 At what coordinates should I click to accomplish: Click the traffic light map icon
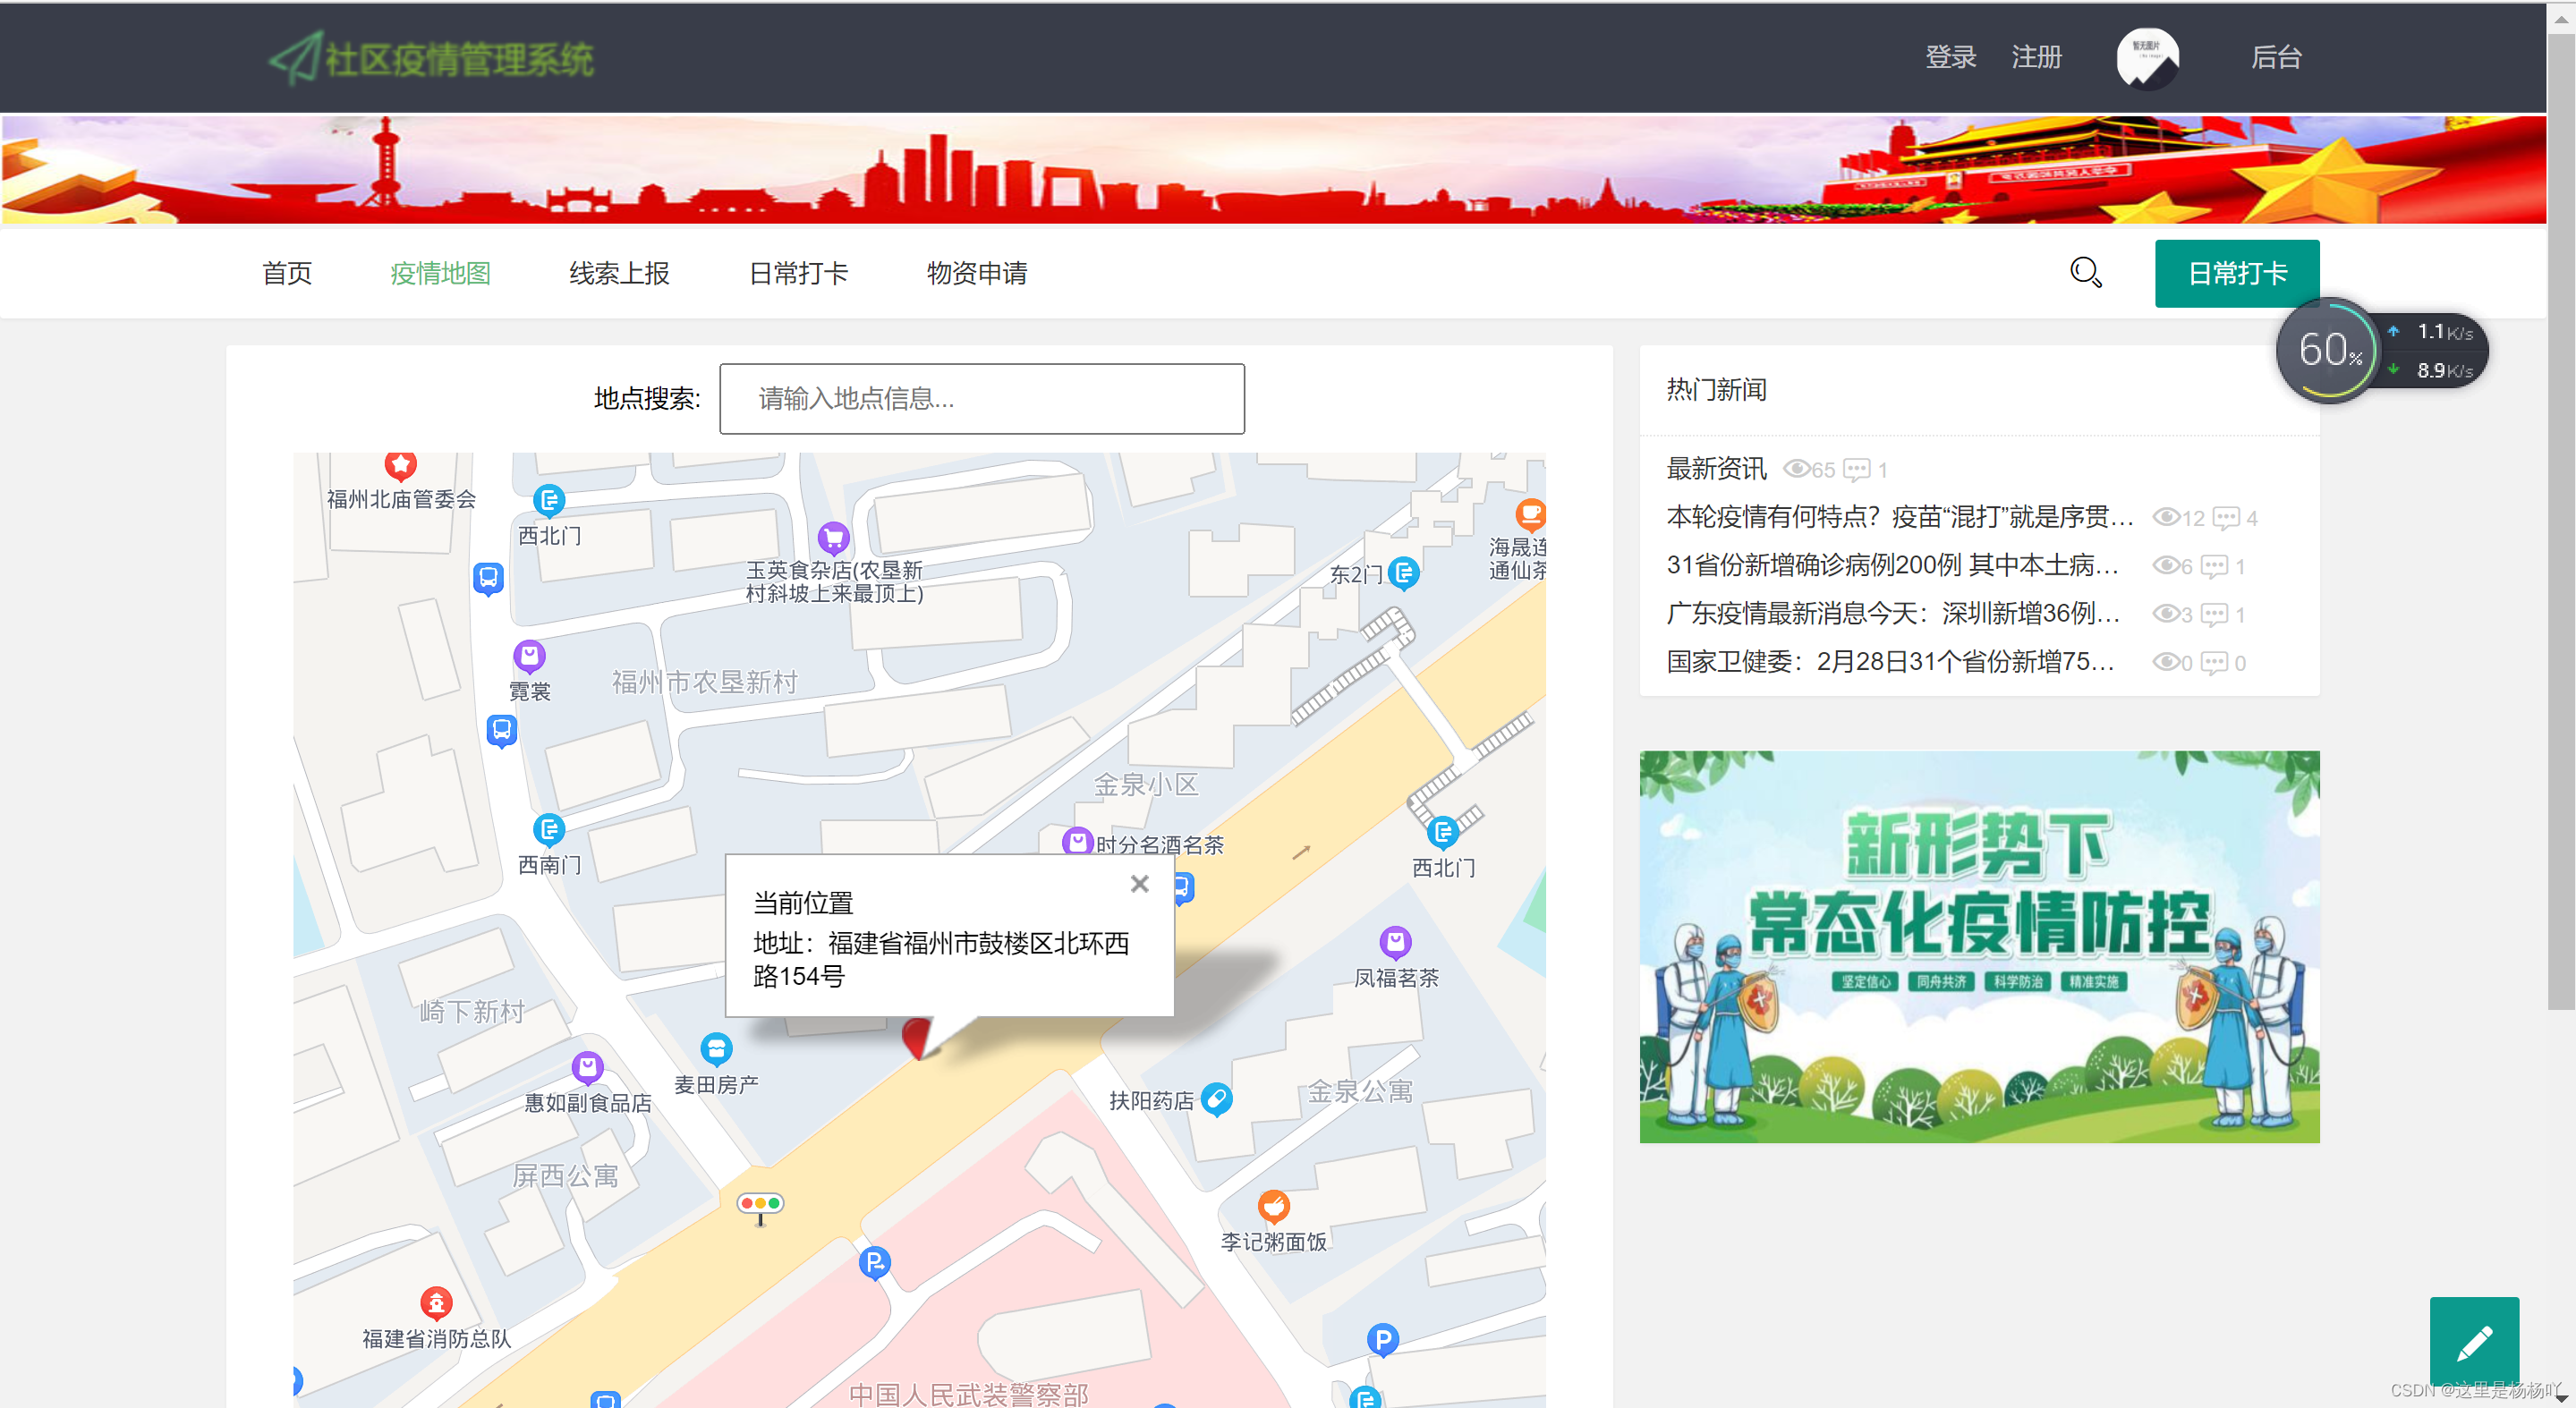pyautogui.click(x=760, y=1204)
